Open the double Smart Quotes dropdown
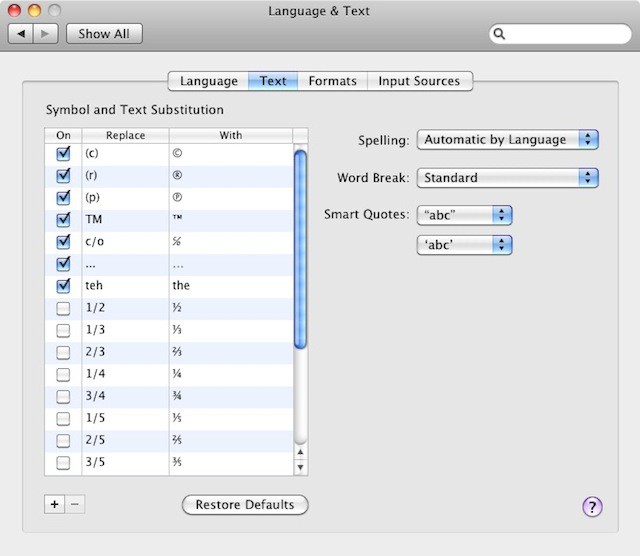The height and width of the screenshot is (556, 640). (x=464, y=215)
